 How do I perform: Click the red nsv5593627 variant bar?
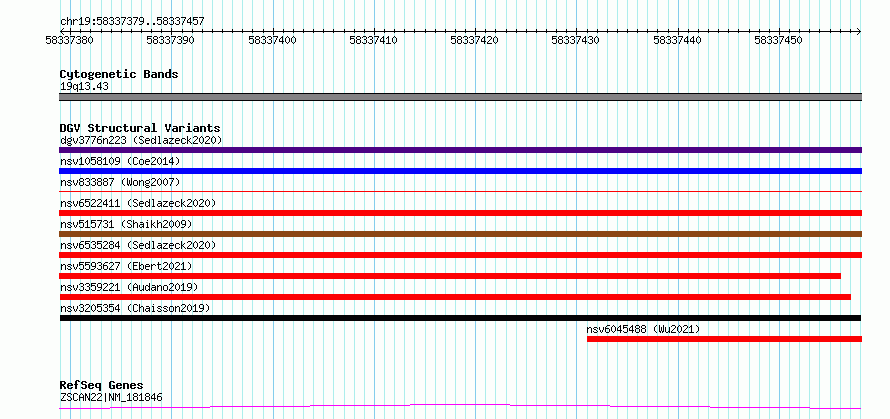click(x=450, y=276)
